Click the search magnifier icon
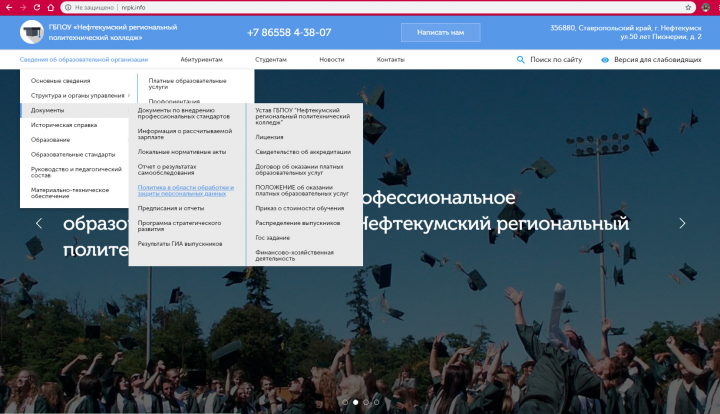 [x=520, y=60]
